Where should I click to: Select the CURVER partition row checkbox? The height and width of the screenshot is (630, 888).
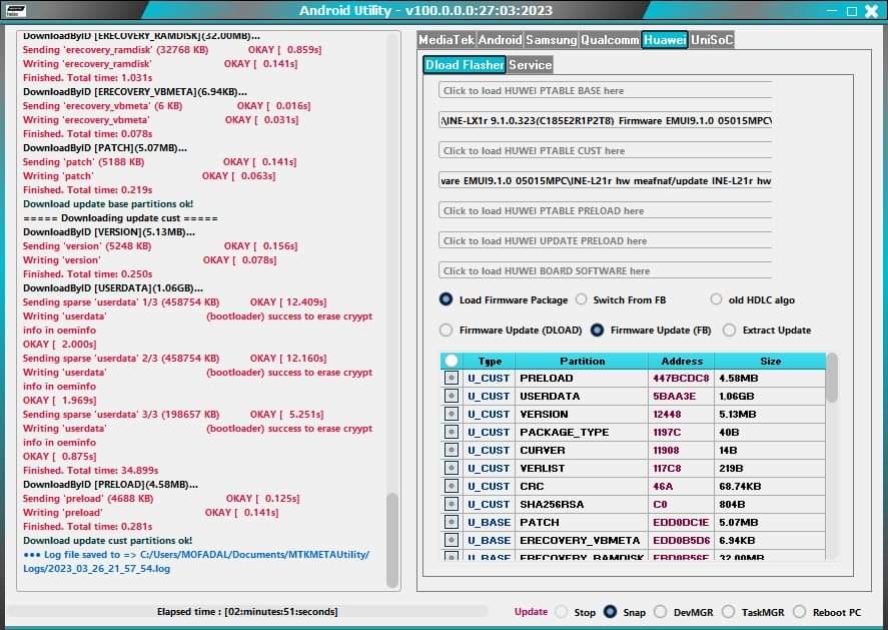pos(452,450)
